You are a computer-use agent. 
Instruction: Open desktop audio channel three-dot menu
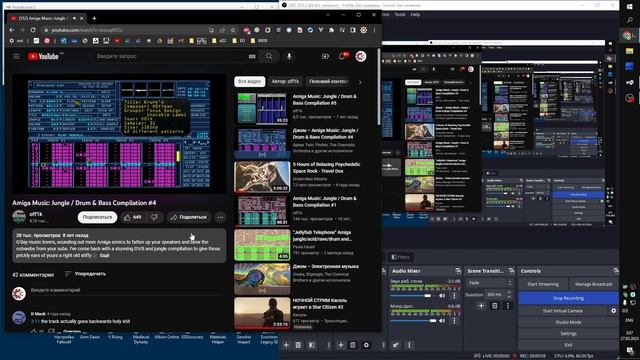click(x=454, y=296)
